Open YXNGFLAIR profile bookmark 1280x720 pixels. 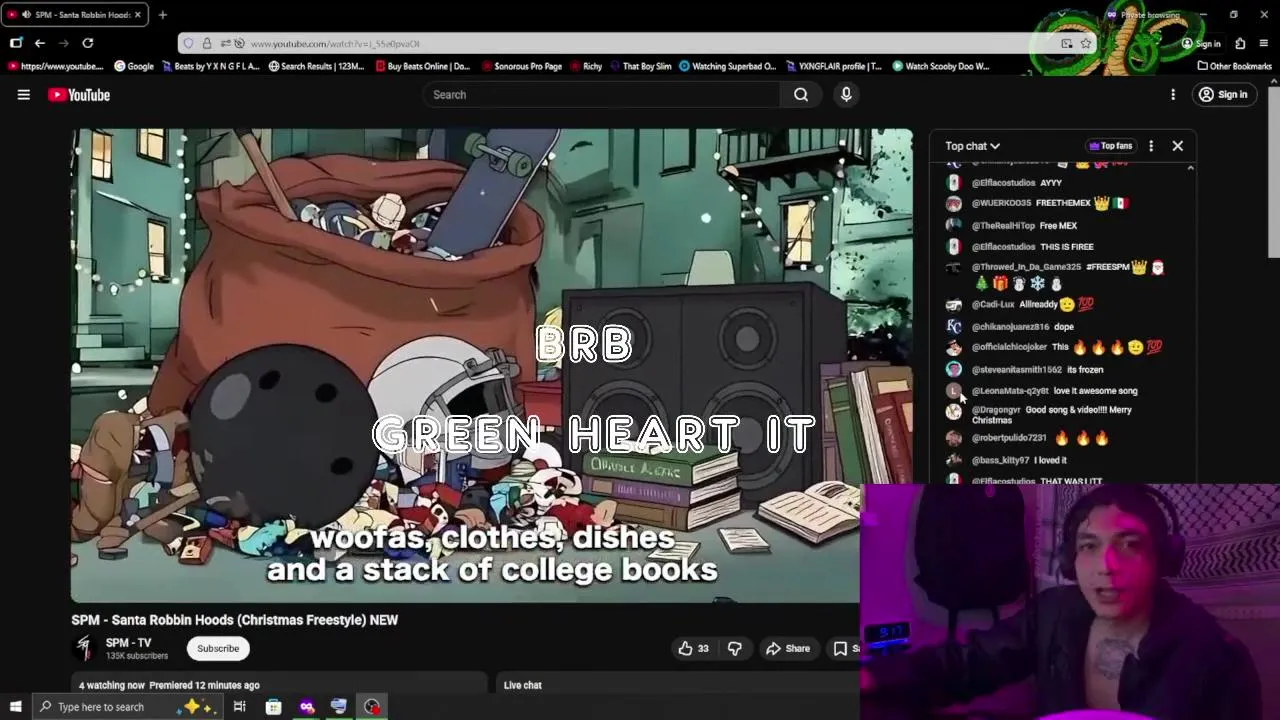click(x=833, y=66)
